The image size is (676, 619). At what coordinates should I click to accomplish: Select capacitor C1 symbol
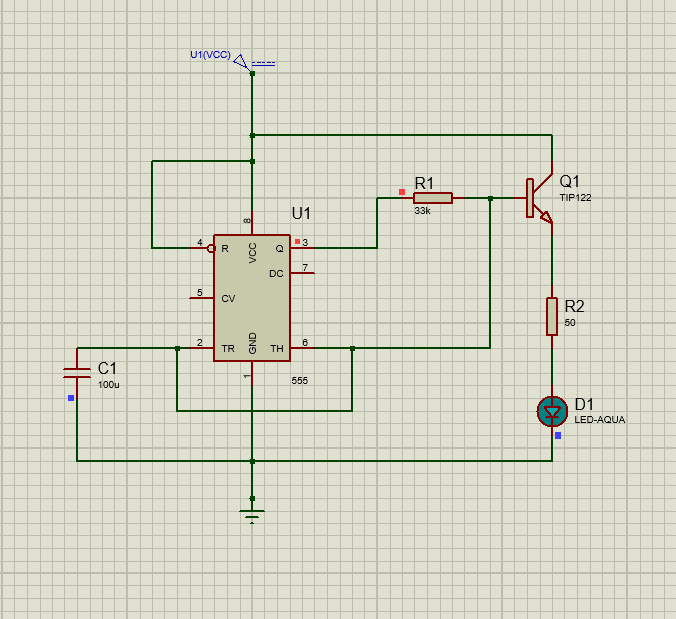click(77, 373)
